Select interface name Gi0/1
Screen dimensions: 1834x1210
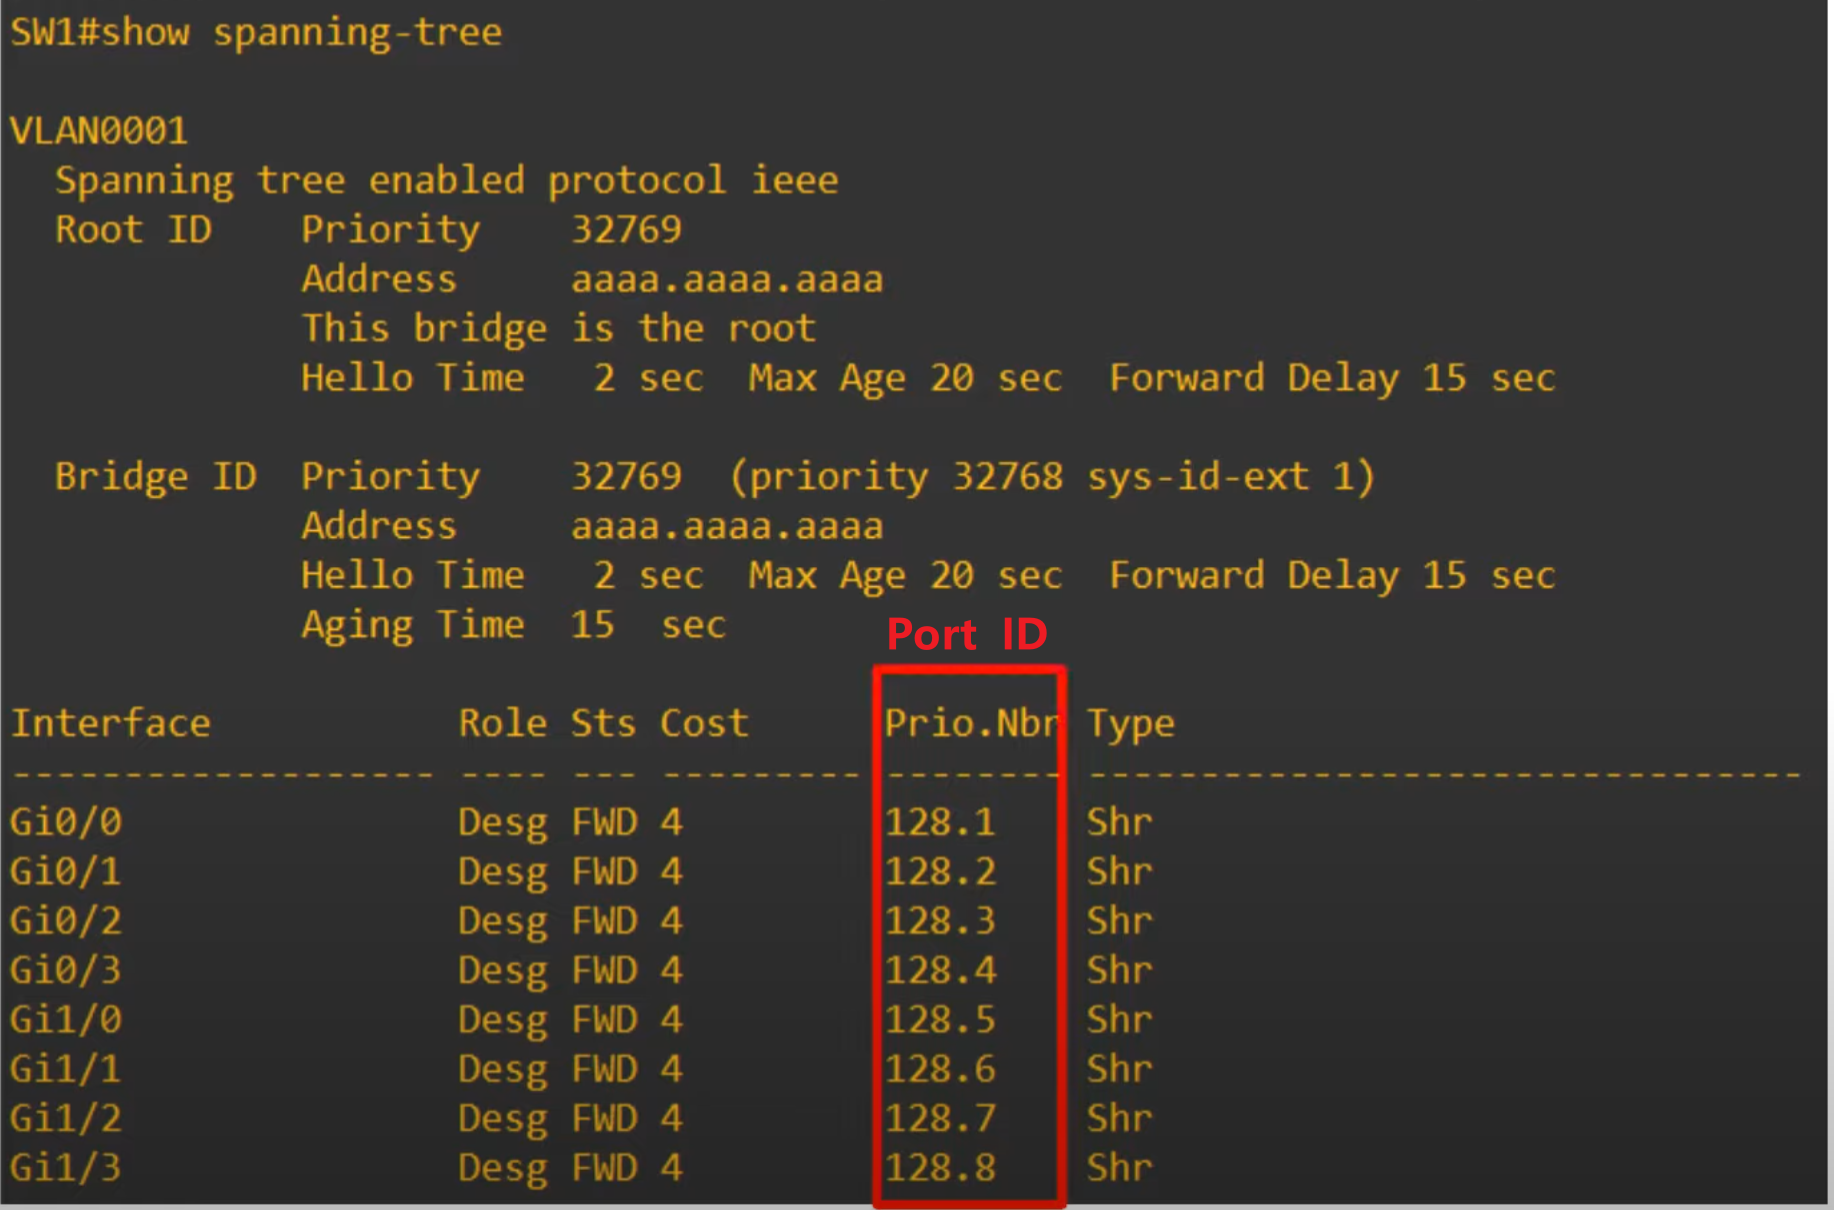pos(66,872)
